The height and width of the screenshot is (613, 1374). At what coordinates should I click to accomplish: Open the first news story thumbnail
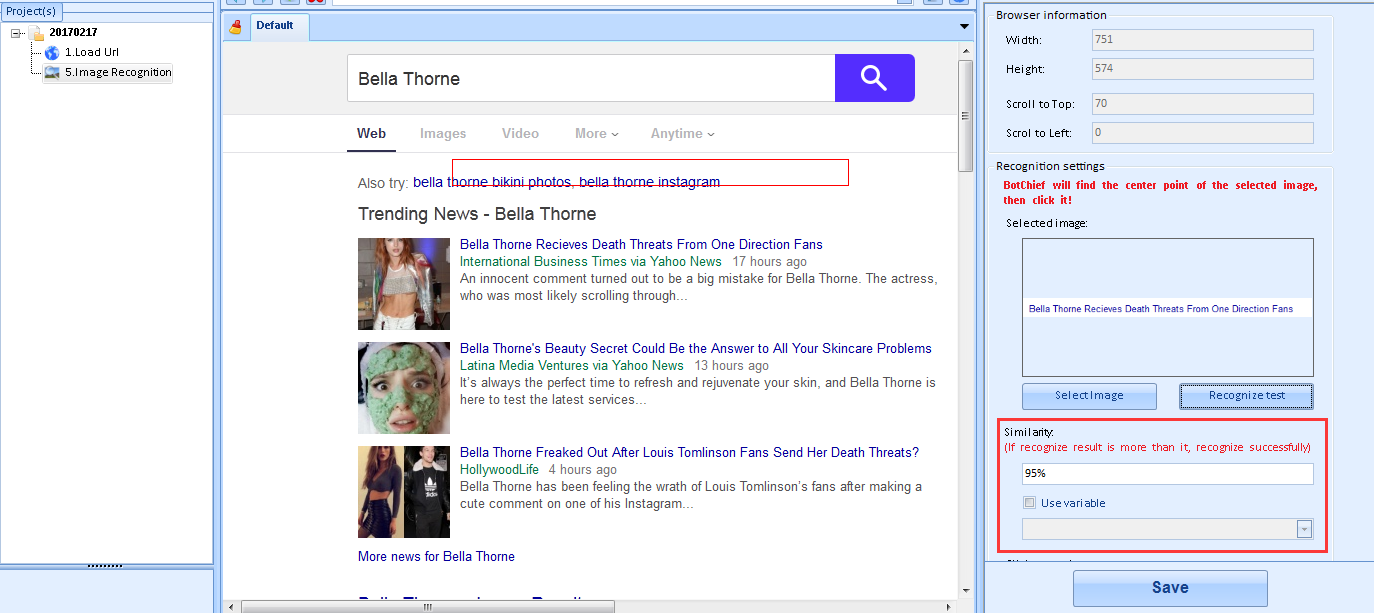[x=404, y=284]
